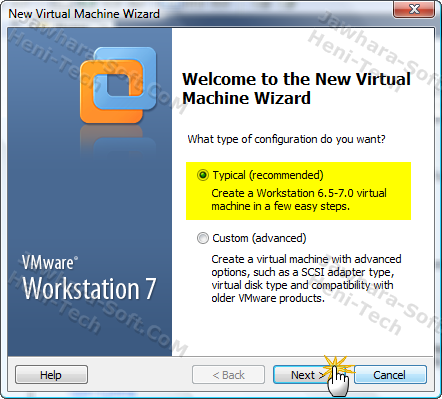Image resolution: width=442 pixels, height=399 pixels.
Task: Click the "Typical (recommended)" option label
Action: (268, 175)
